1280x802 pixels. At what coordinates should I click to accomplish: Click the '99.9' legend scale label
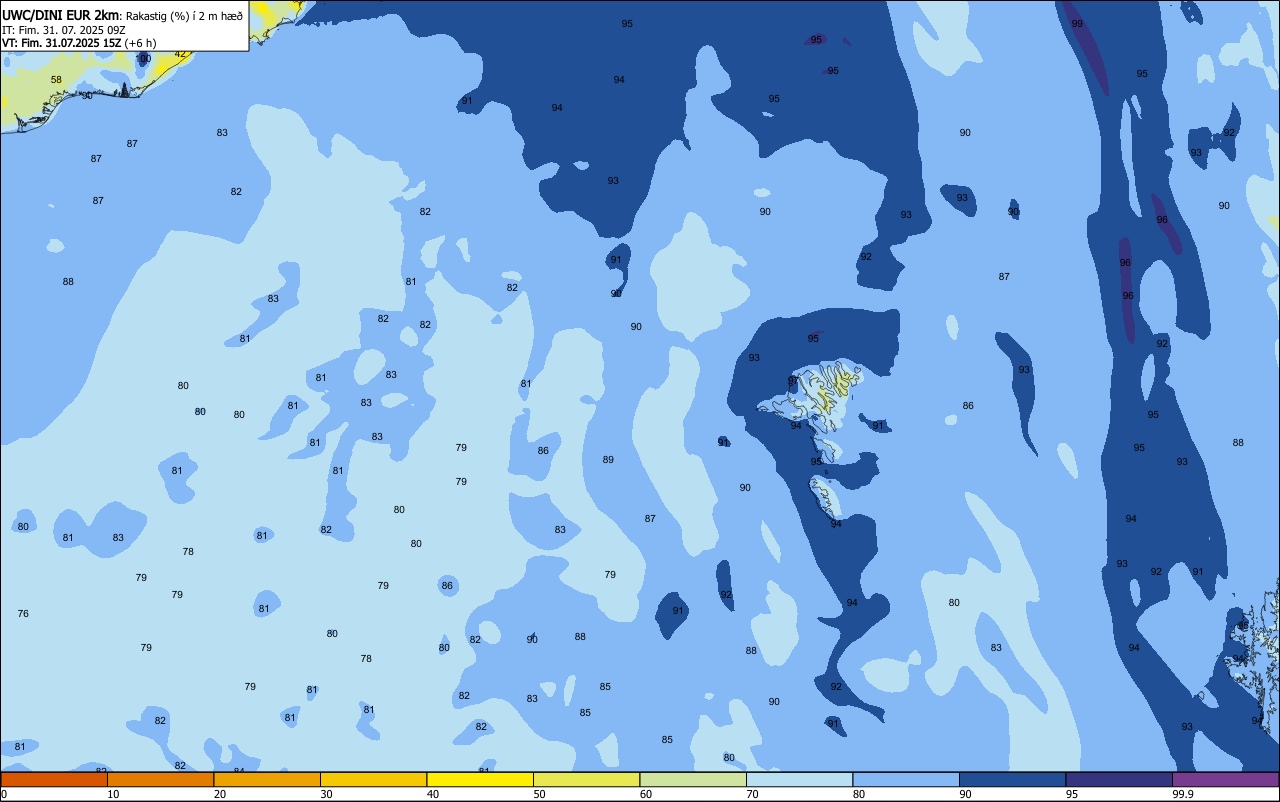(1183, 794)
